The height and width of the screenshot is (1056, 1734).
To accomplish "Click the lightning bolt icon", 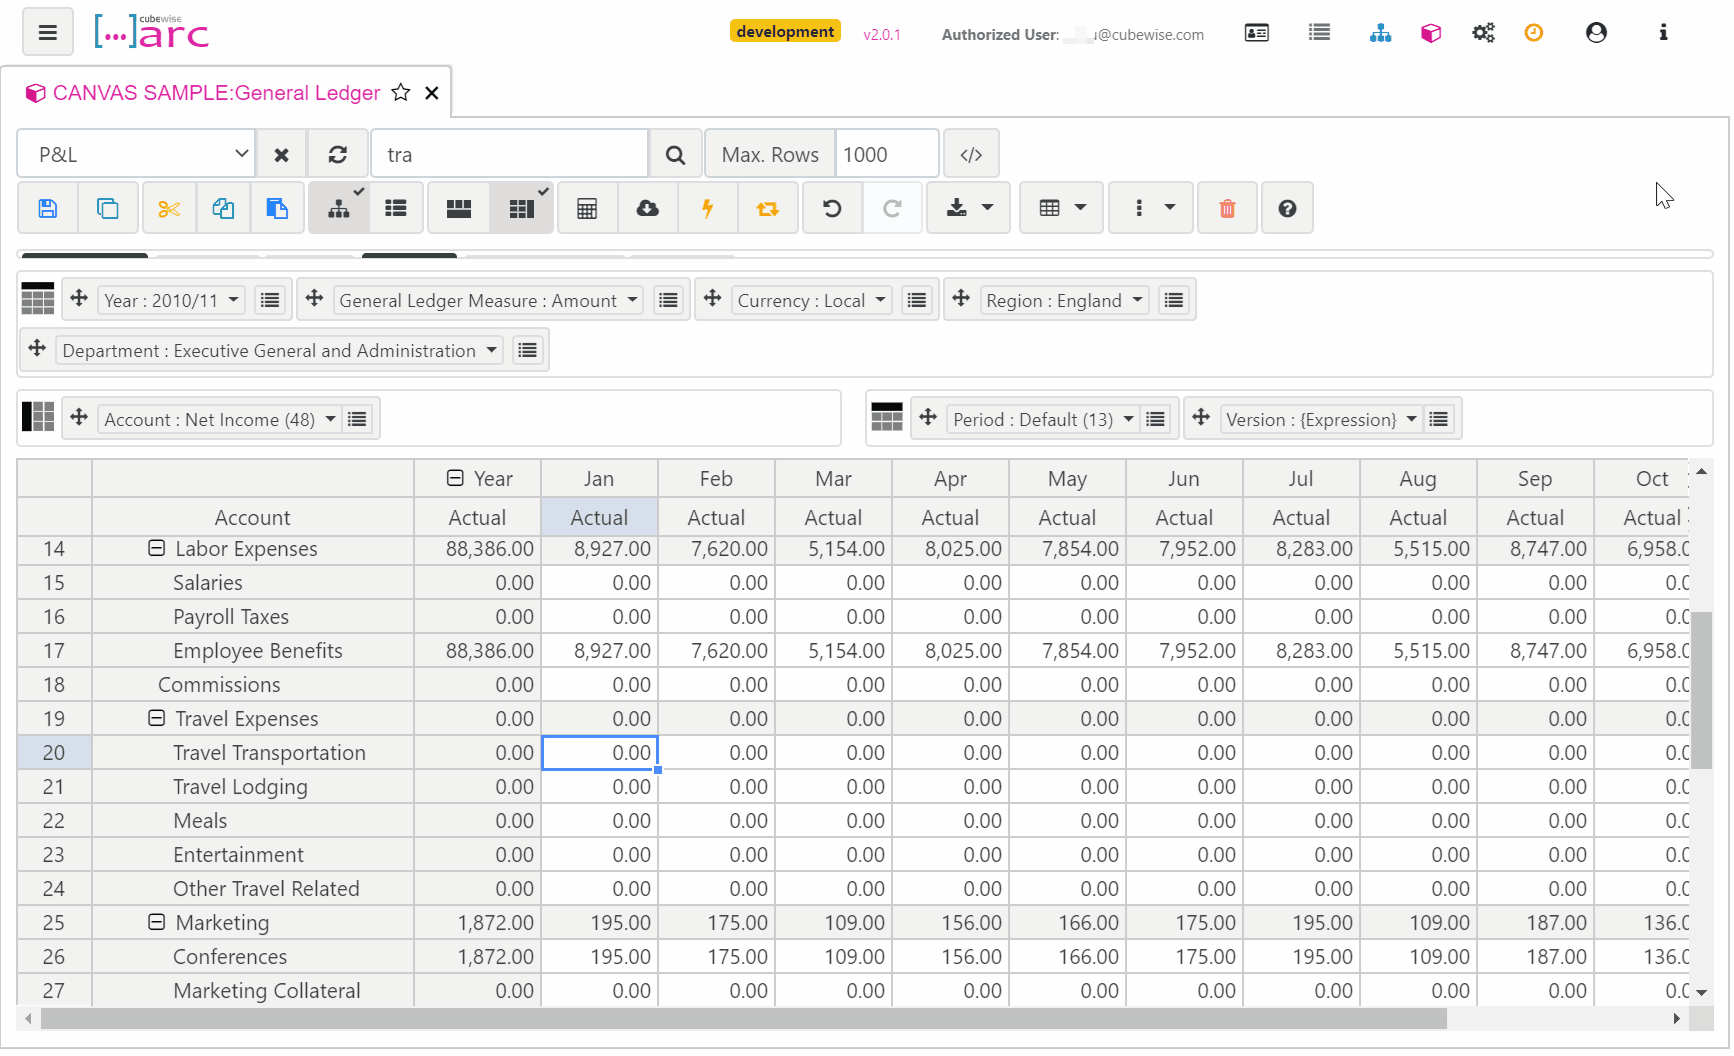I will point(707,208).
